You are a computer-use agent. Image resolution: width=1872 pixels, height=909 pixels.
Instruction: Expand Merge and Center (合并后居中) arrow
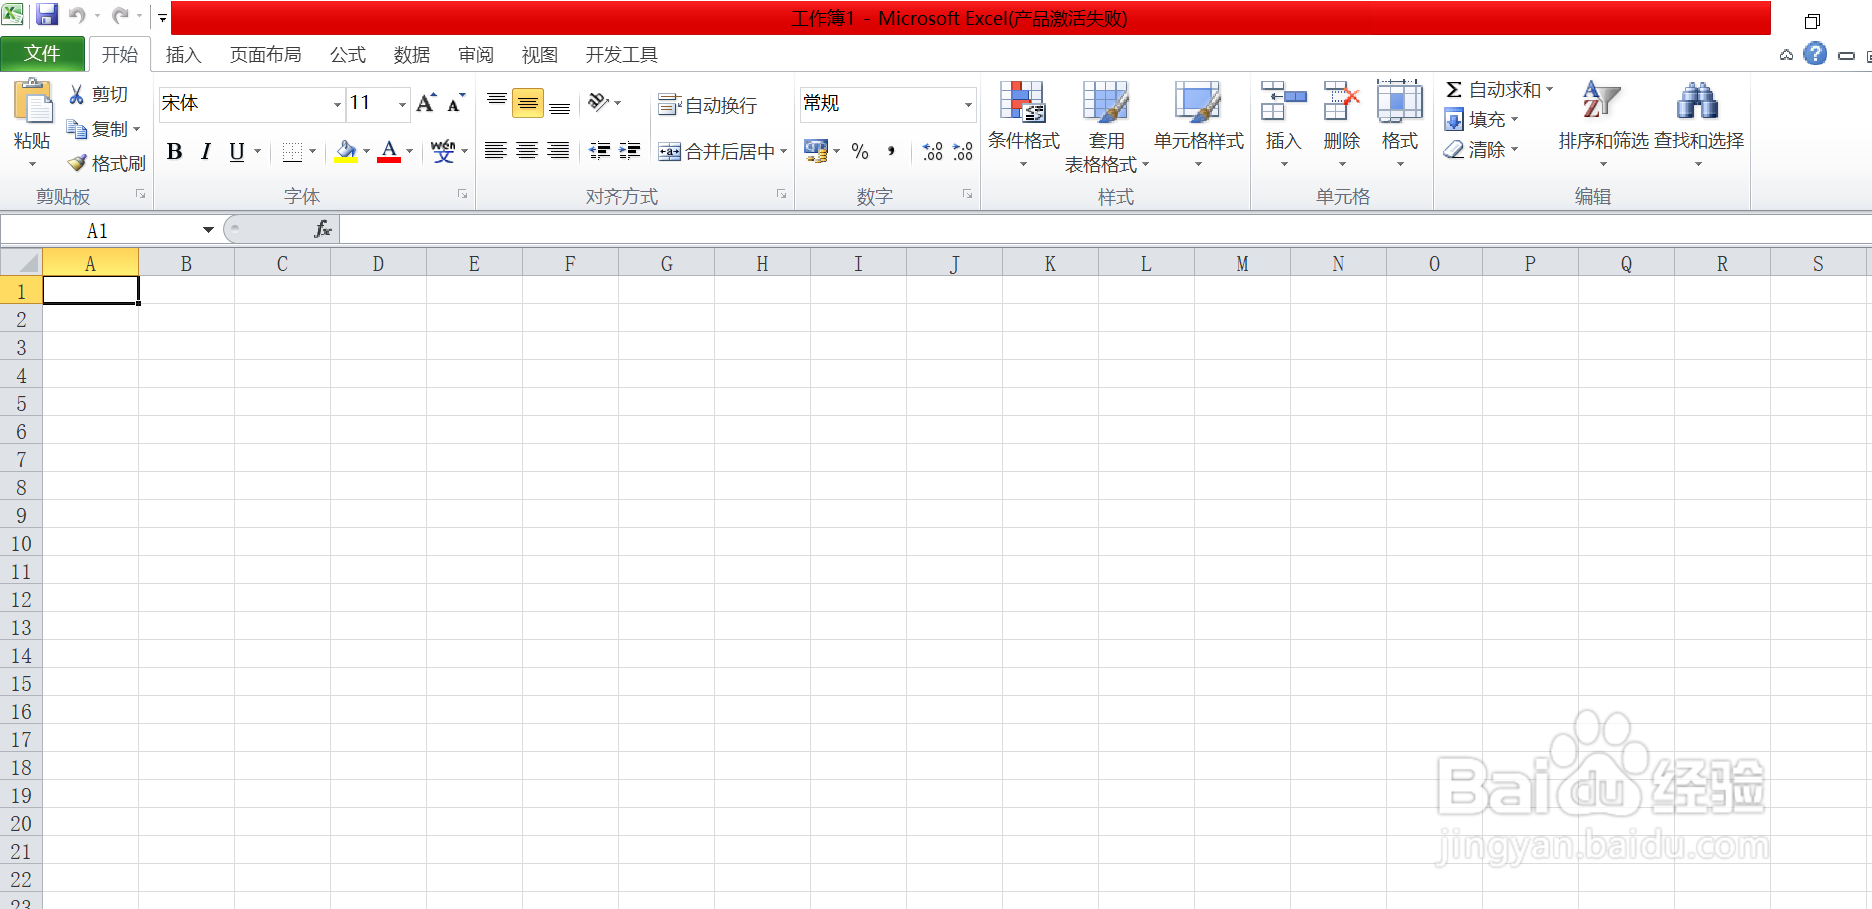click(x=783, y=151)
